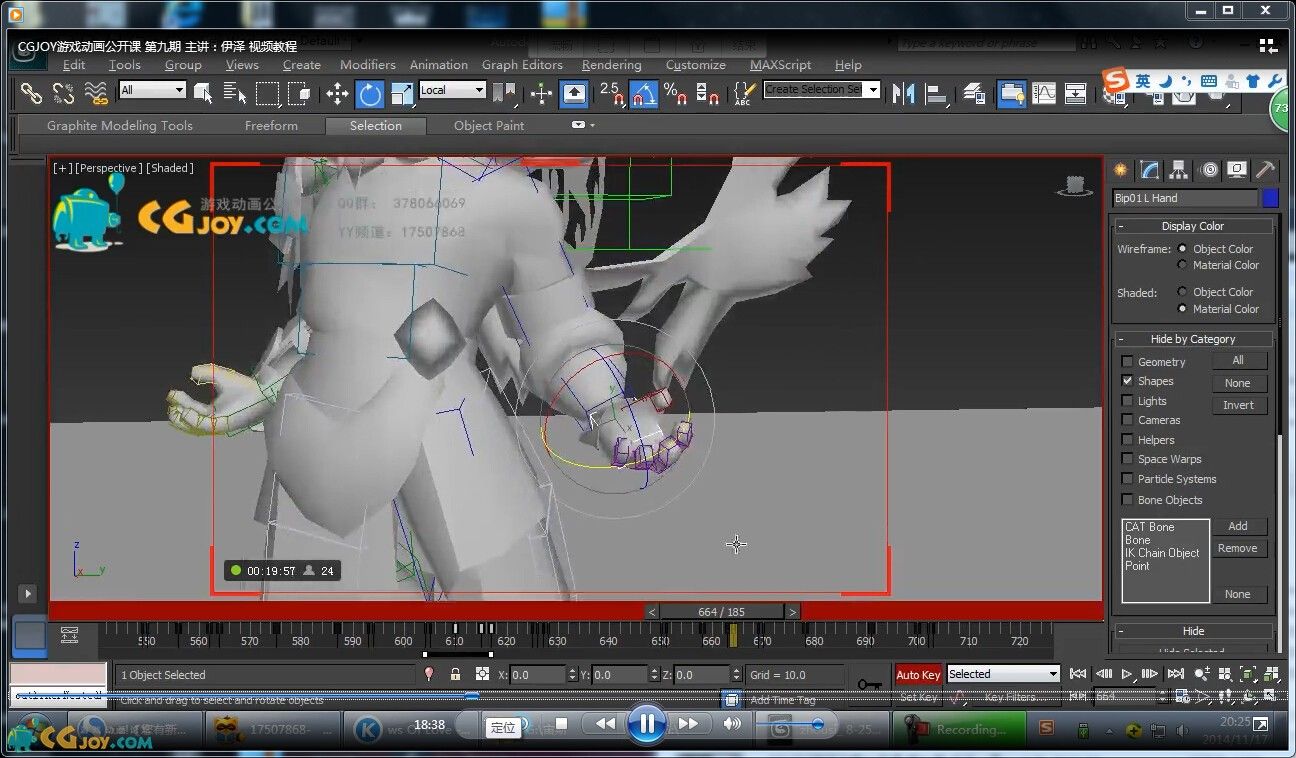Switch to the Object Paint tab

click(489, 126)
